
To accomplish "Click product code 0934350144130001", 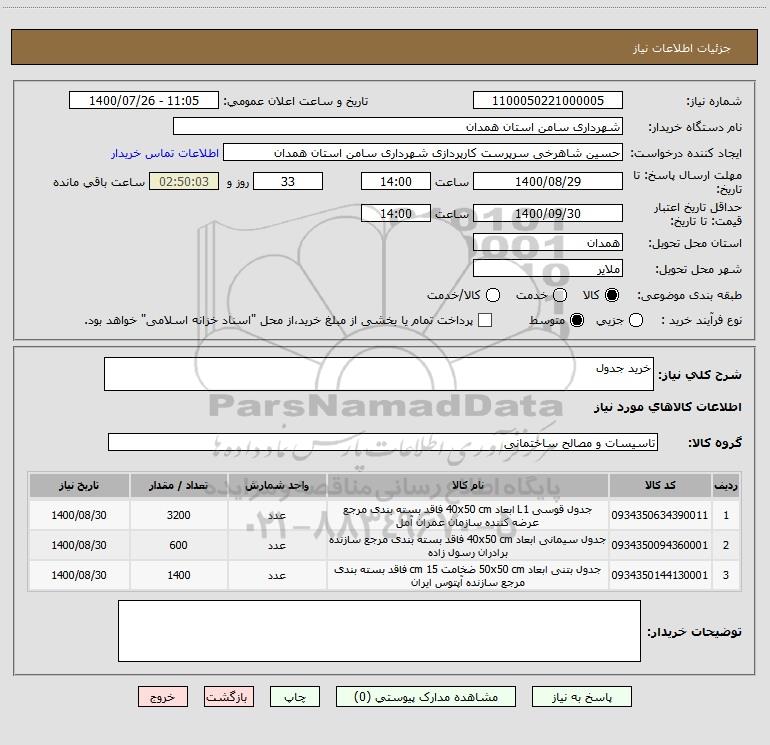I will 660,575.
